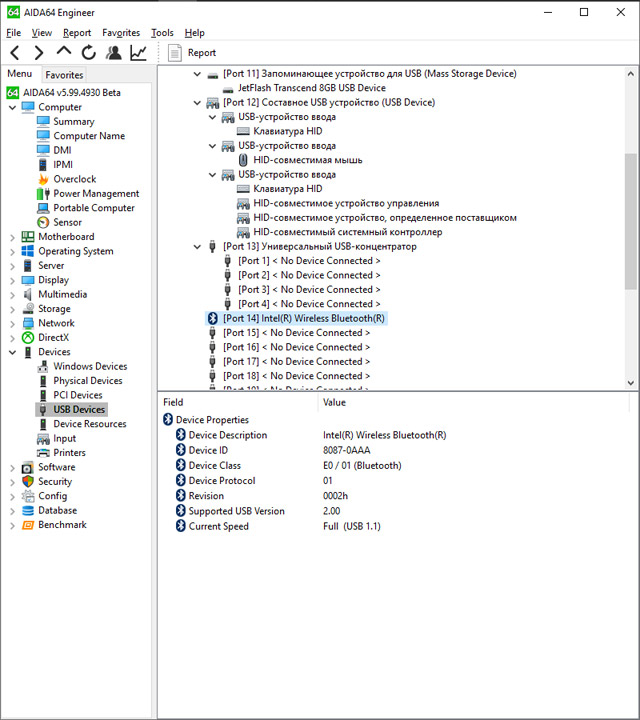This screenshot has width=640, height=720.
Task: Click the Benchmark icon in the tree
Action: coord(28,525)
